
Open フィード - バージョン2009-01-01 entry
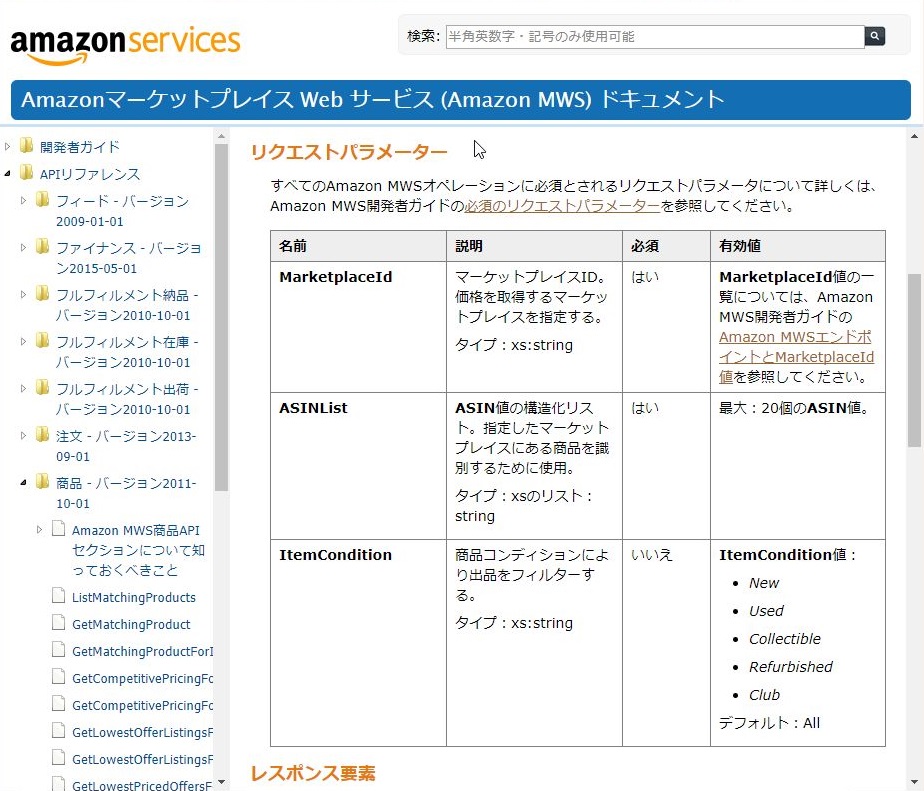tap(123, 211)
